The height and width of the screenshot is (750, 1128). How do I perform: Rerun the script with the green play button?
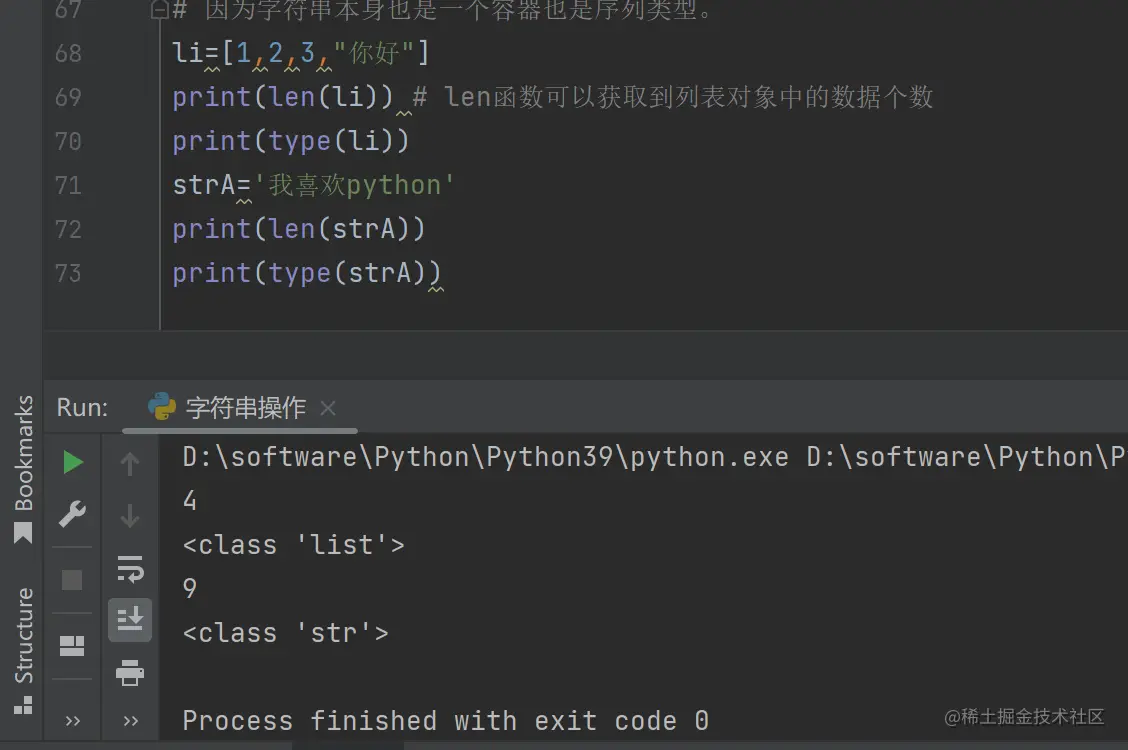coord(73,462)
